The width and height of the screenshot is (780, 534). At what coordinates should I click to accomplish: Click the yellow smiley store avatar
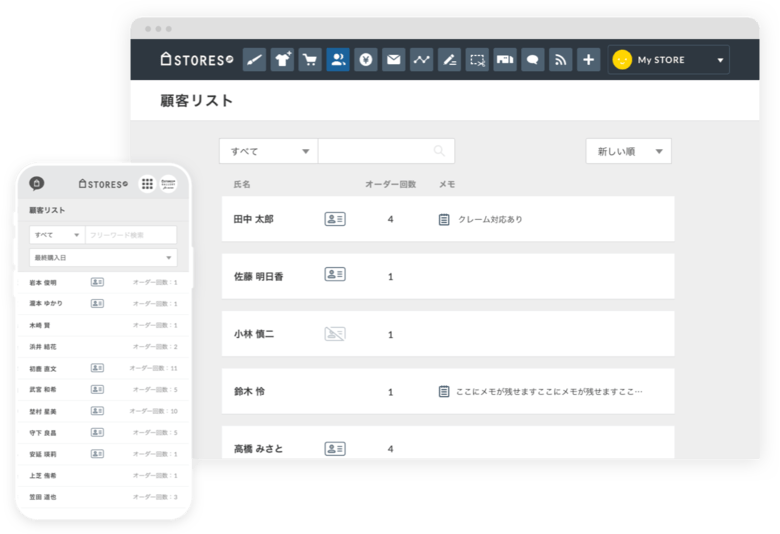pyautogui.click(x=622, y=60)
